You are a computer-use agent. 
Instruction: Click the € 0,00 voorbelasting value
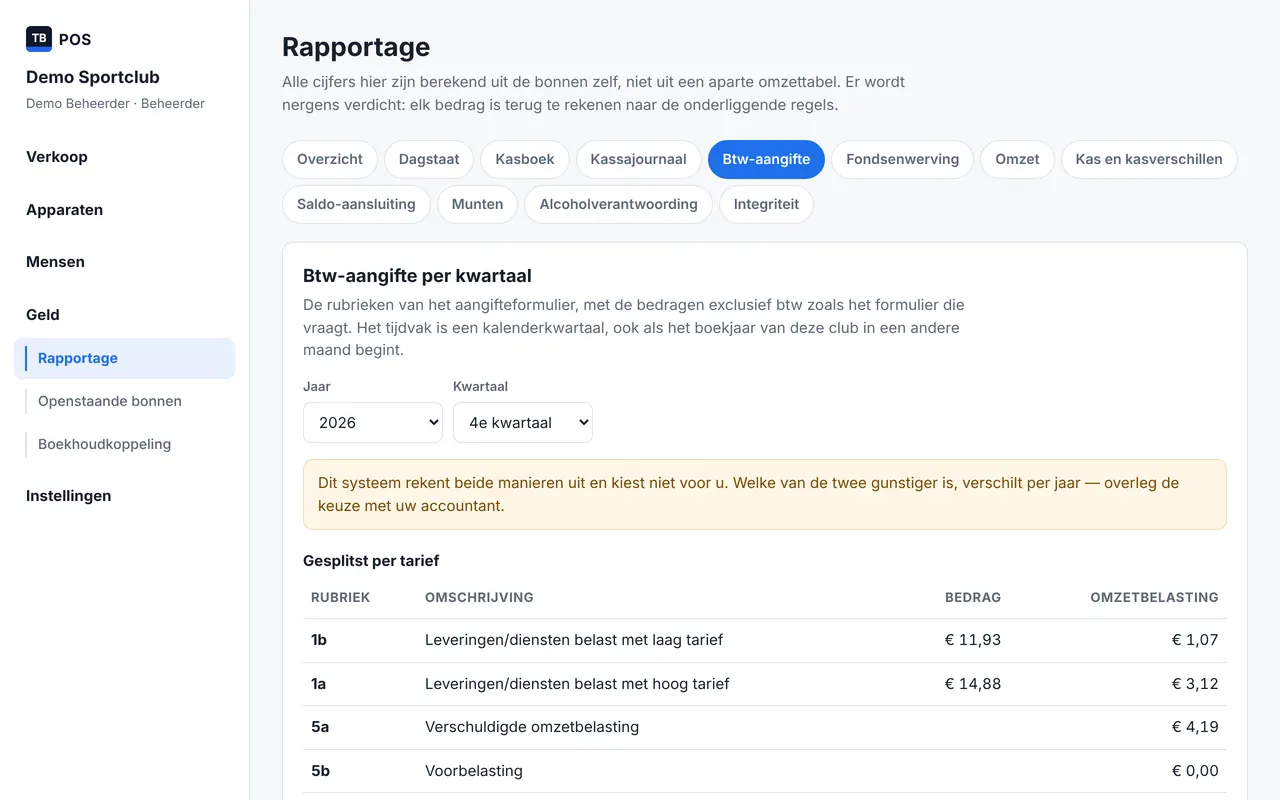click(1195, 771)
